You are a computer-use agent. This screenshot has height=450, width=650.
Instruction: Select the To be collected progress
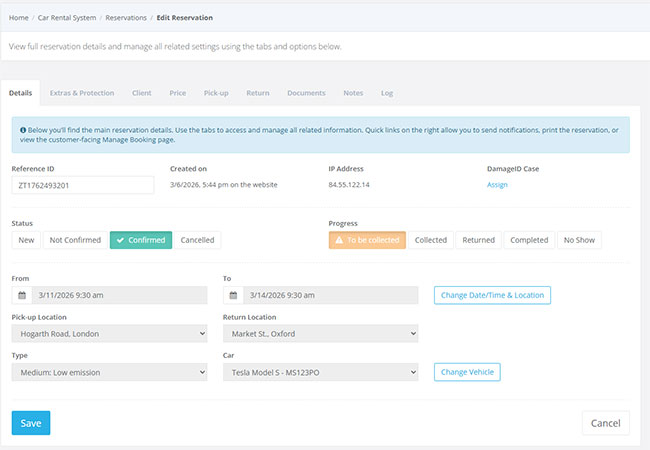pos(367,240)
